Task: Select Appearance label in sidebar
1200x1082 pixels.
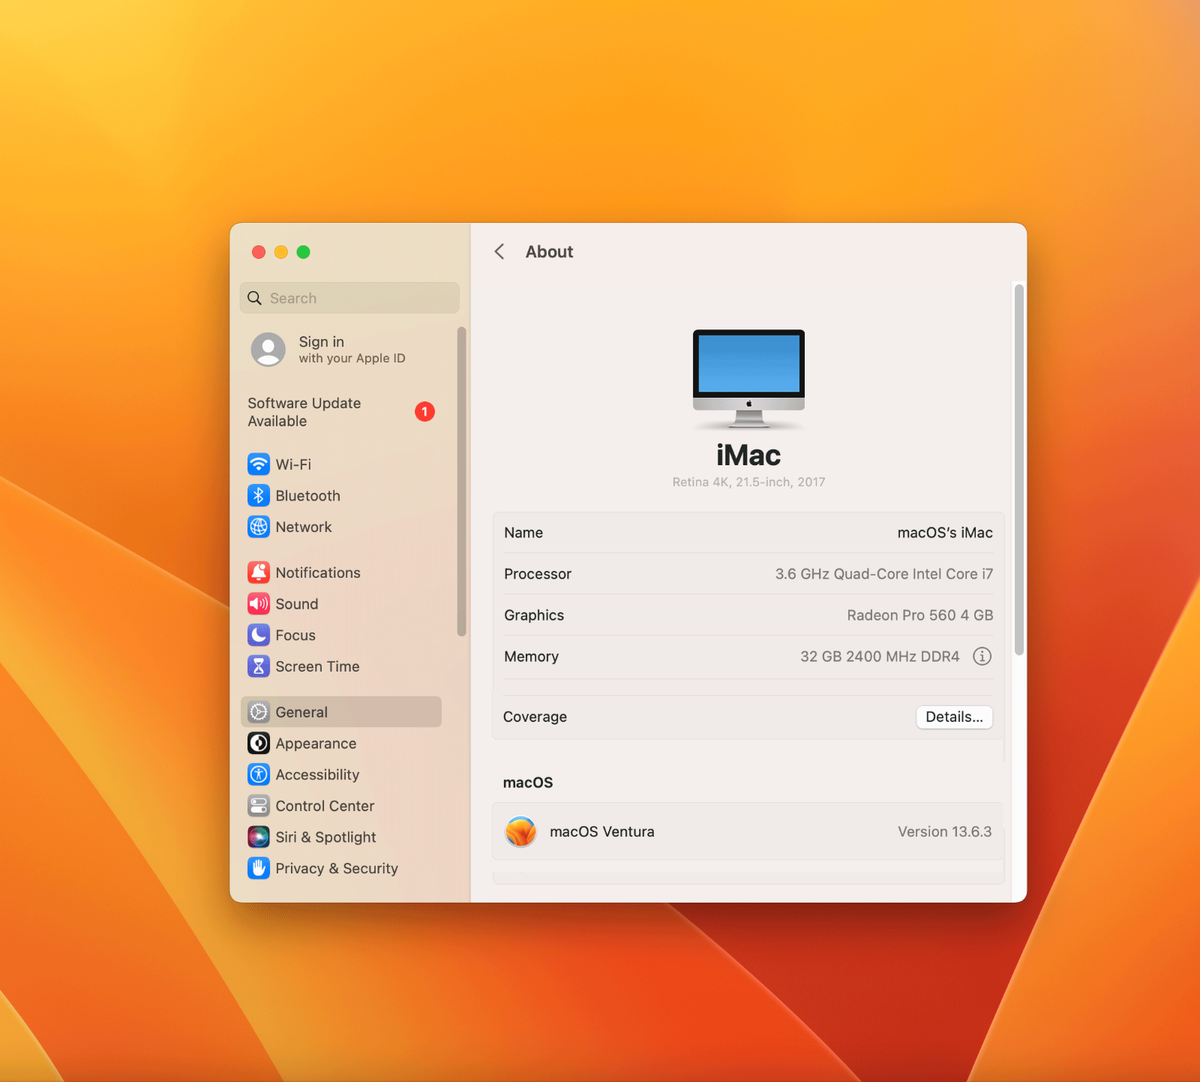Action: tap(316, 744)
